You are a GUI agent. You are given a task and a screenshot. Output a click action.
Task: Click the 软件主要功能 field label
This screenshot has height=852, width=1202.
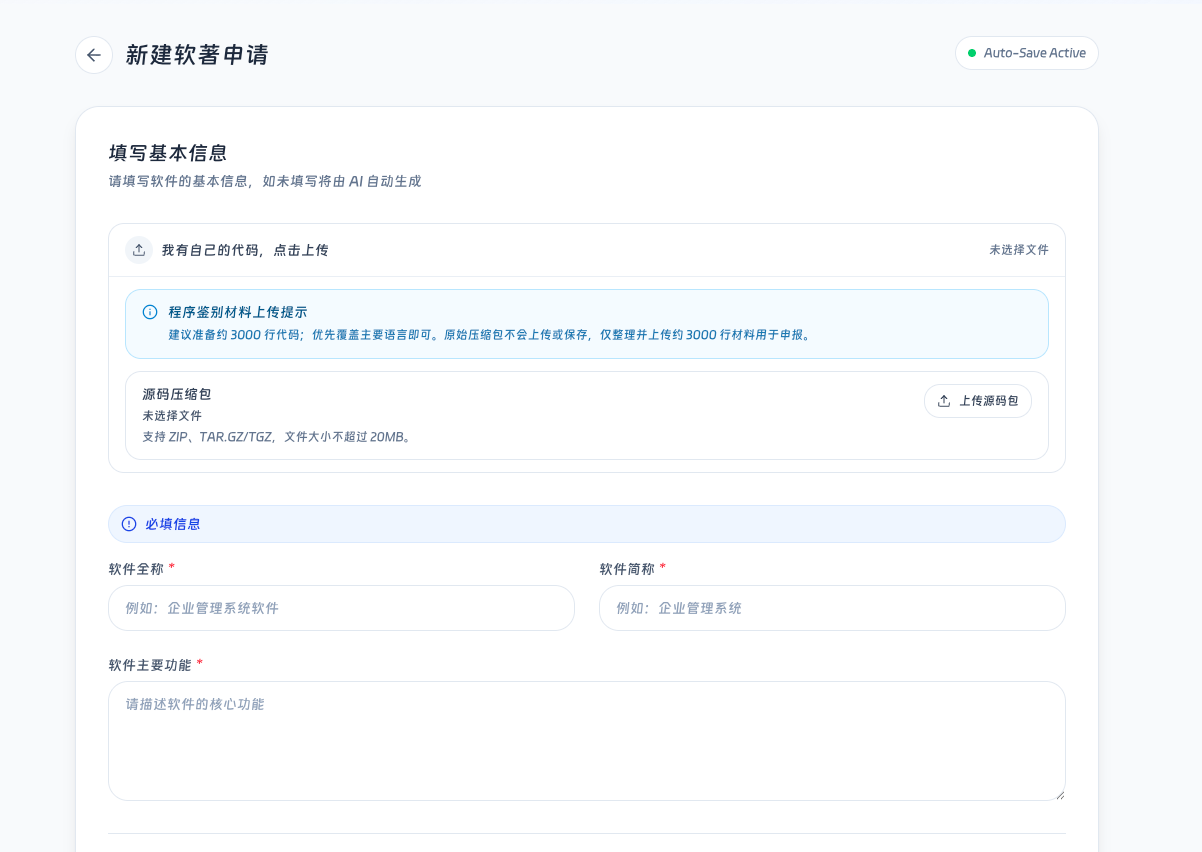coord(150,665)
